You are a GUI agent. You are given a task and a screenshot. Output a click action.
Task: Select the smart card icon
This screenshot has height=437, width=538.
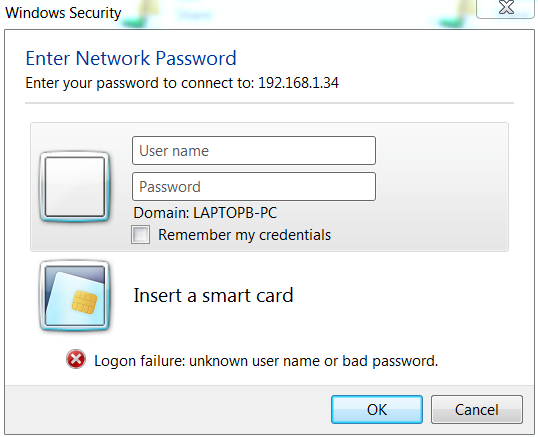point(75,296)
